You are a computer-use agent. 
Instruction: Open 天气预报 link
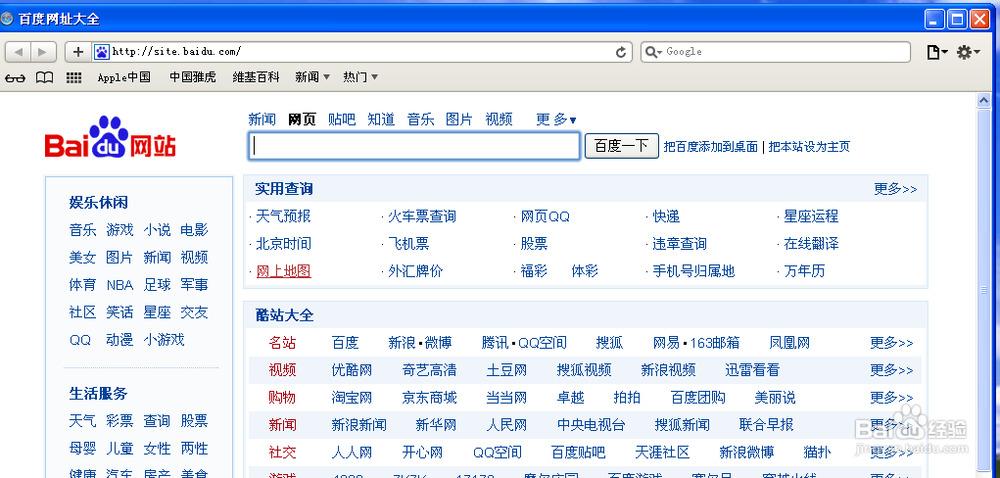click(x=283, y=216)
